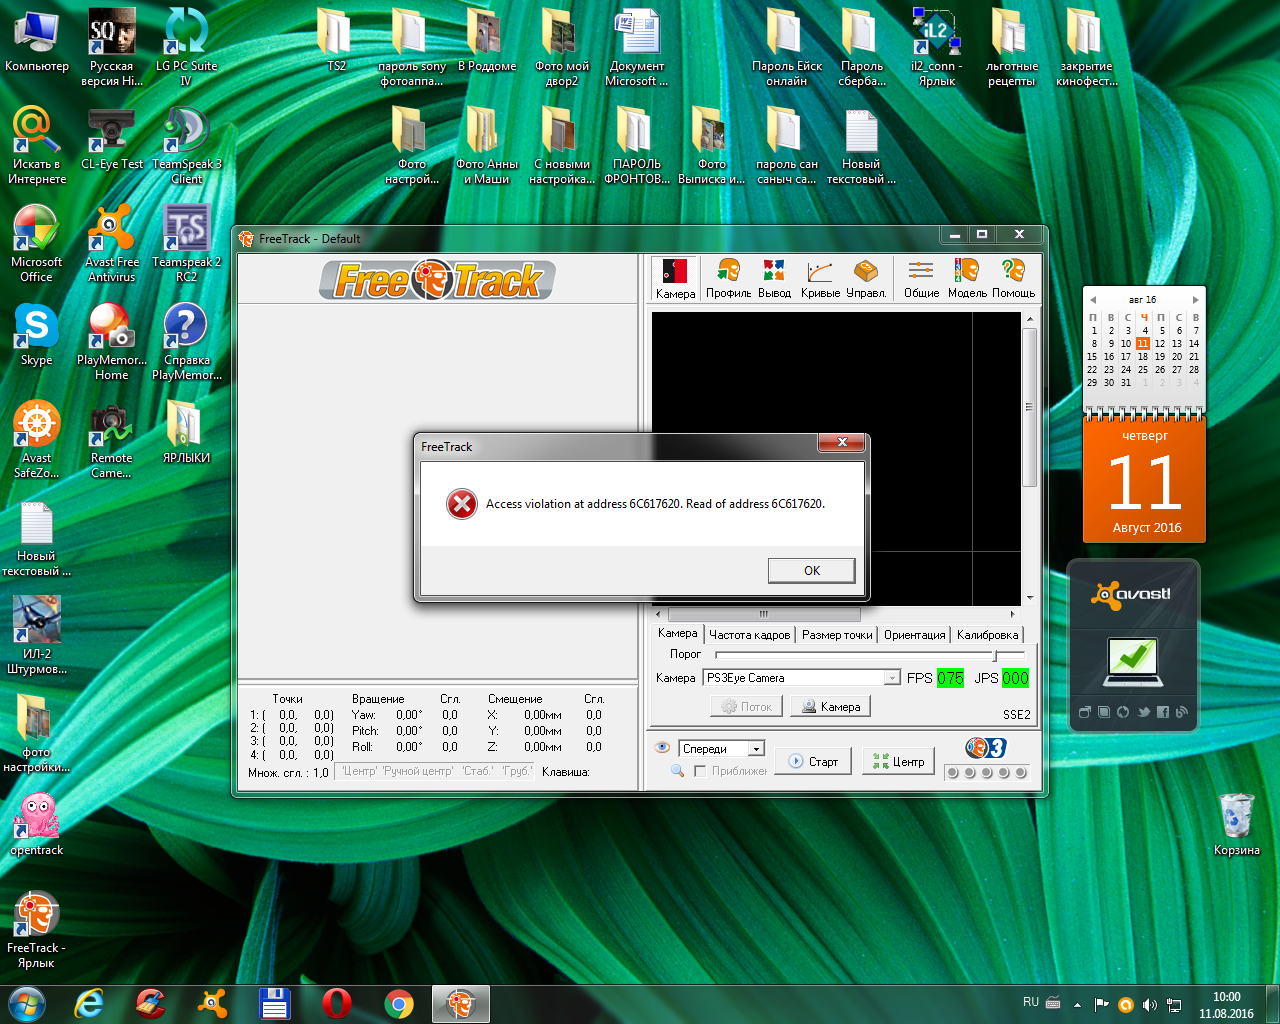The height and width of the screenshot is (1024, 1280).
Task: Click the Facebook icon in Avast gadget
Action: (1162, 712)
